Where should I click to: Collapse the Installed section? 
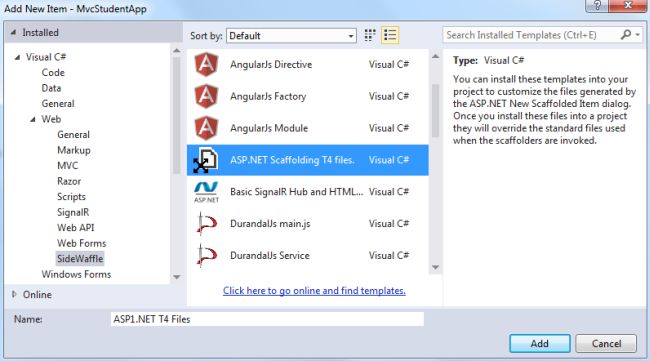[x=13, y=32]
